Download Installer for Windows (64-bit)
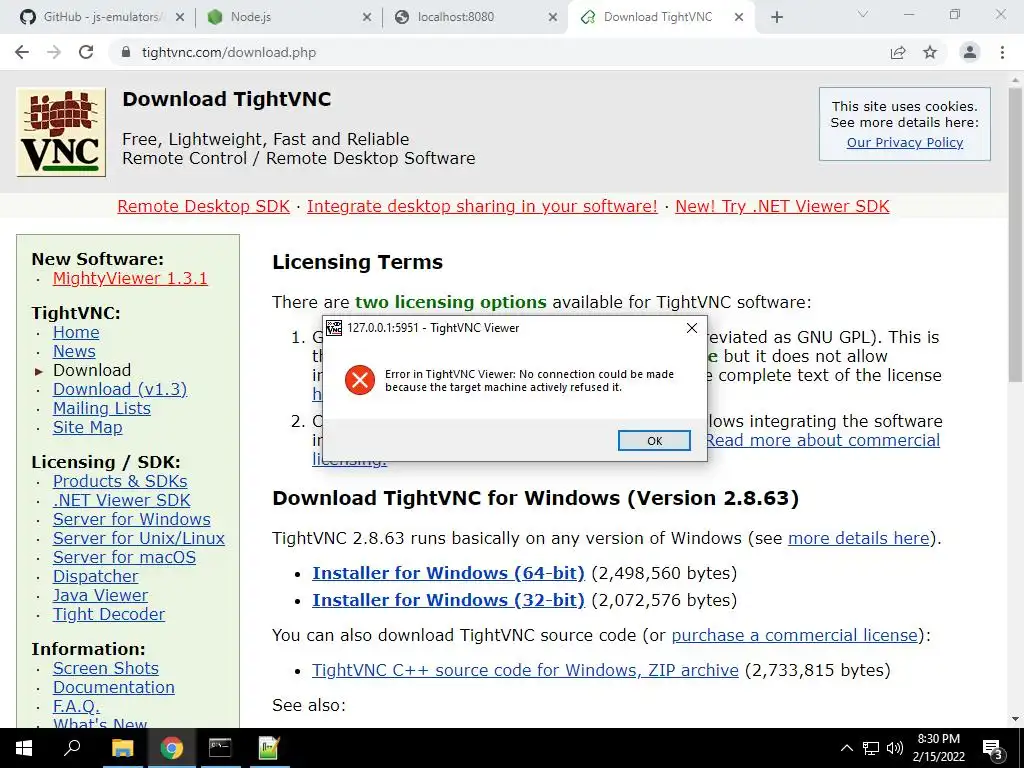The image size is (1024, 768). tap(448, 573)
